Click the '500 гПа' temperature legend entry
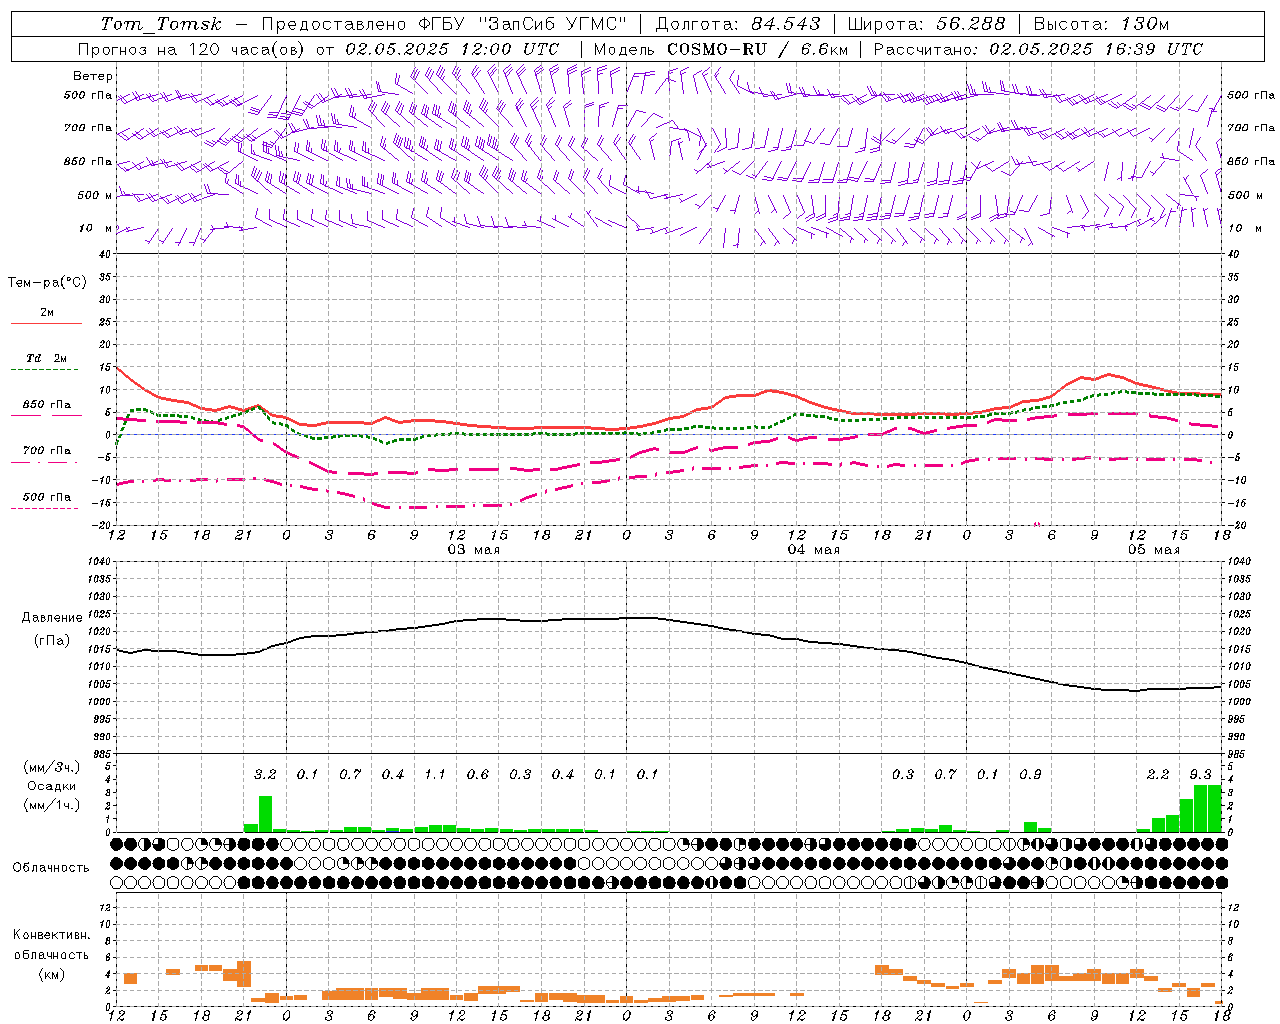Viewport: 1280px width, 1024px height. pyautogui.click(x=47, y=497)
